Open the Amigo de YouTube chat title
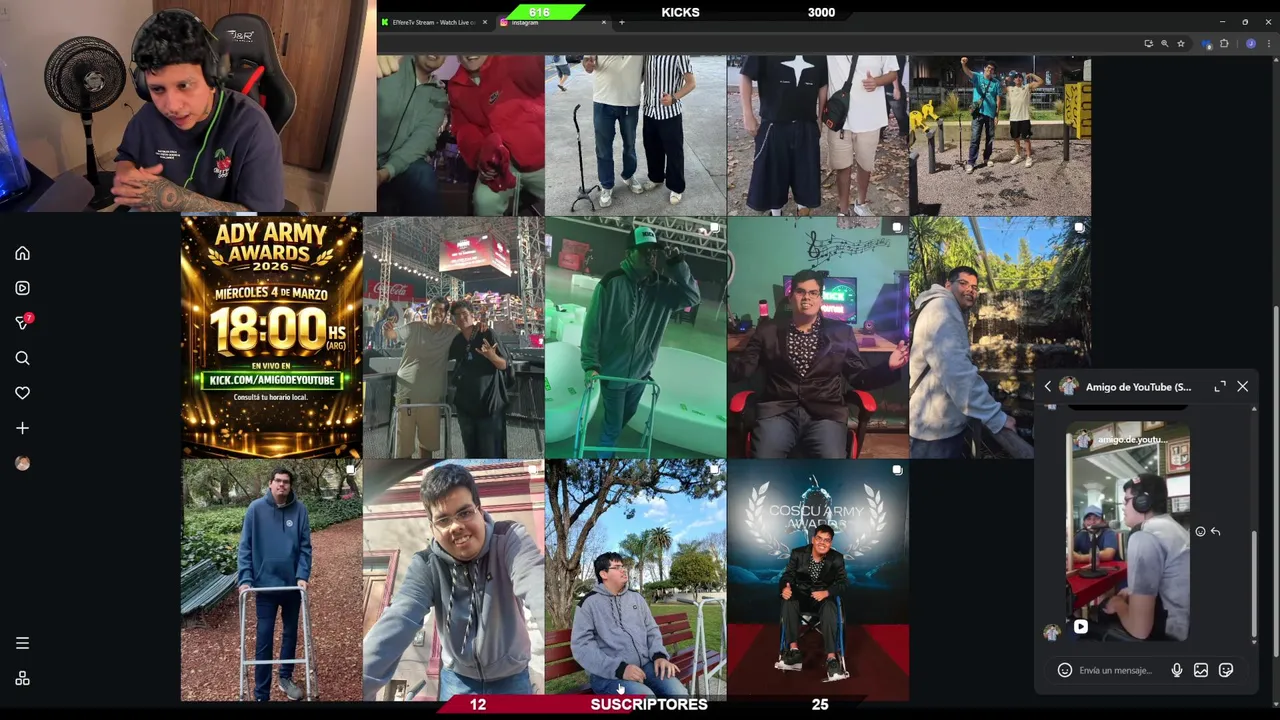The height and width of the screenshot is (720, 1280). (1138, 387)
